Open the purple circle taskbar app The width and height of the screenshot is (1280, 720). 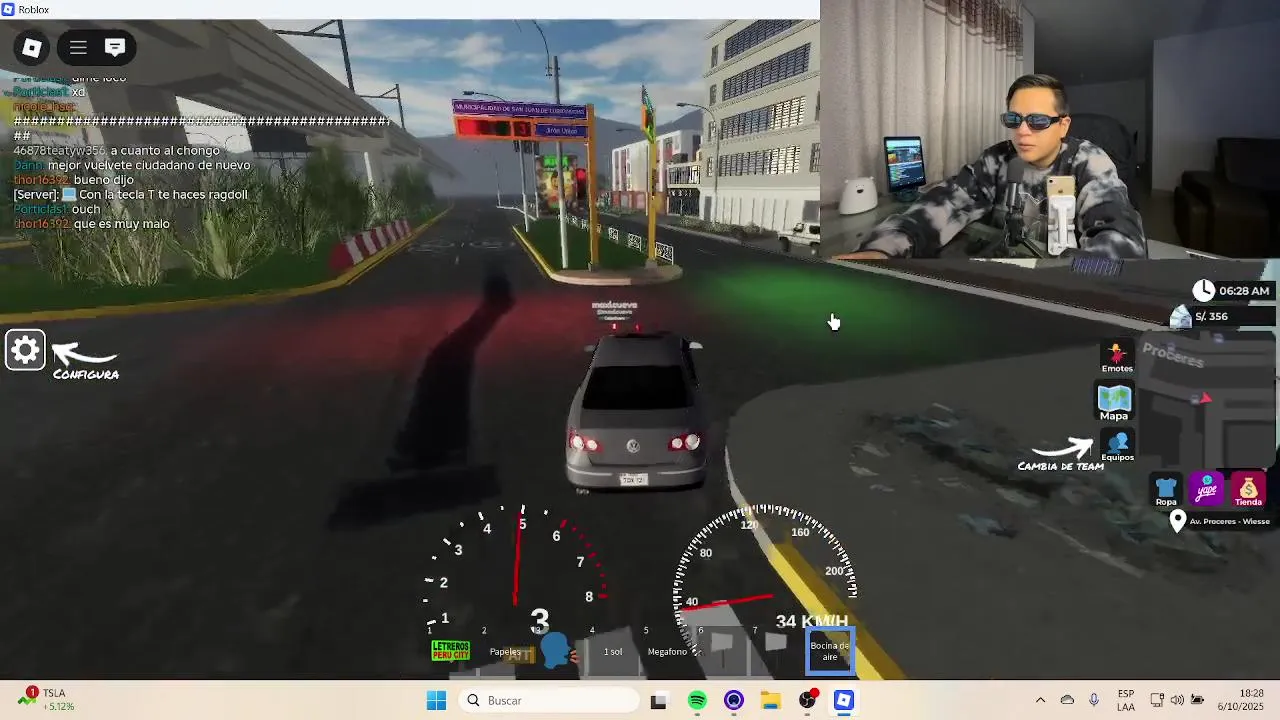734,701
